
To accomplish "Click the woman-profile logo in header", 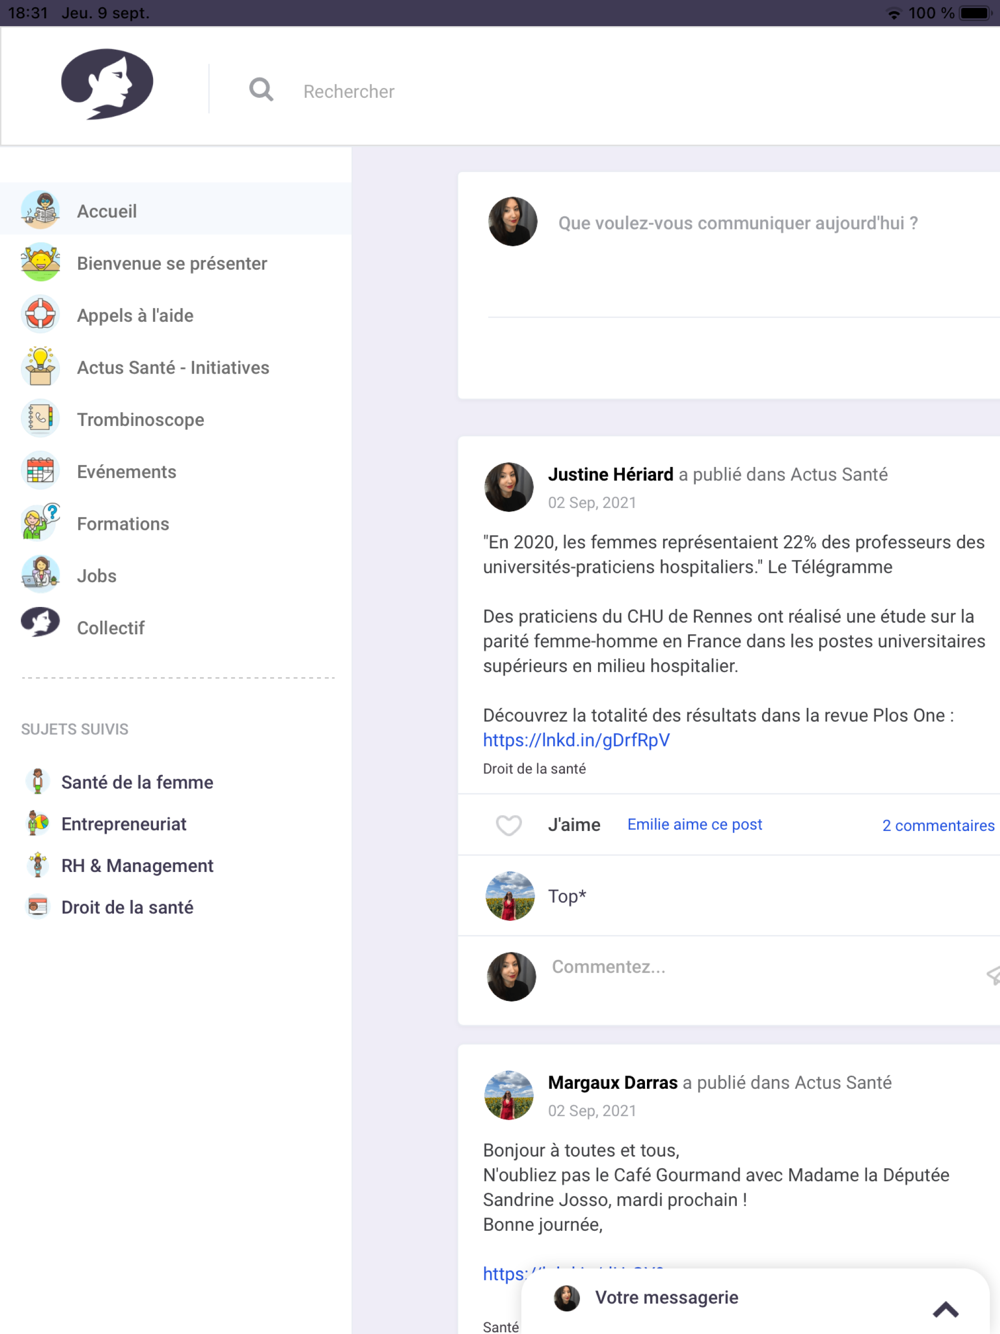I will [107, 84].
